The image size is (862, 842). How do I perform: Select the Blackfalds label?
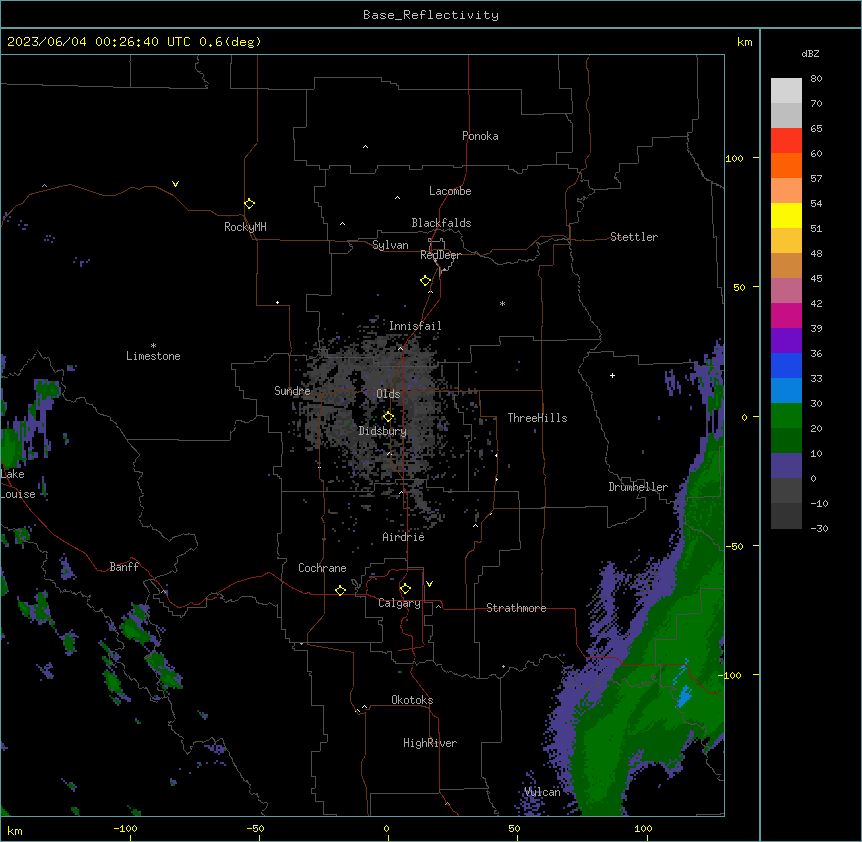[x=441, y=223]
